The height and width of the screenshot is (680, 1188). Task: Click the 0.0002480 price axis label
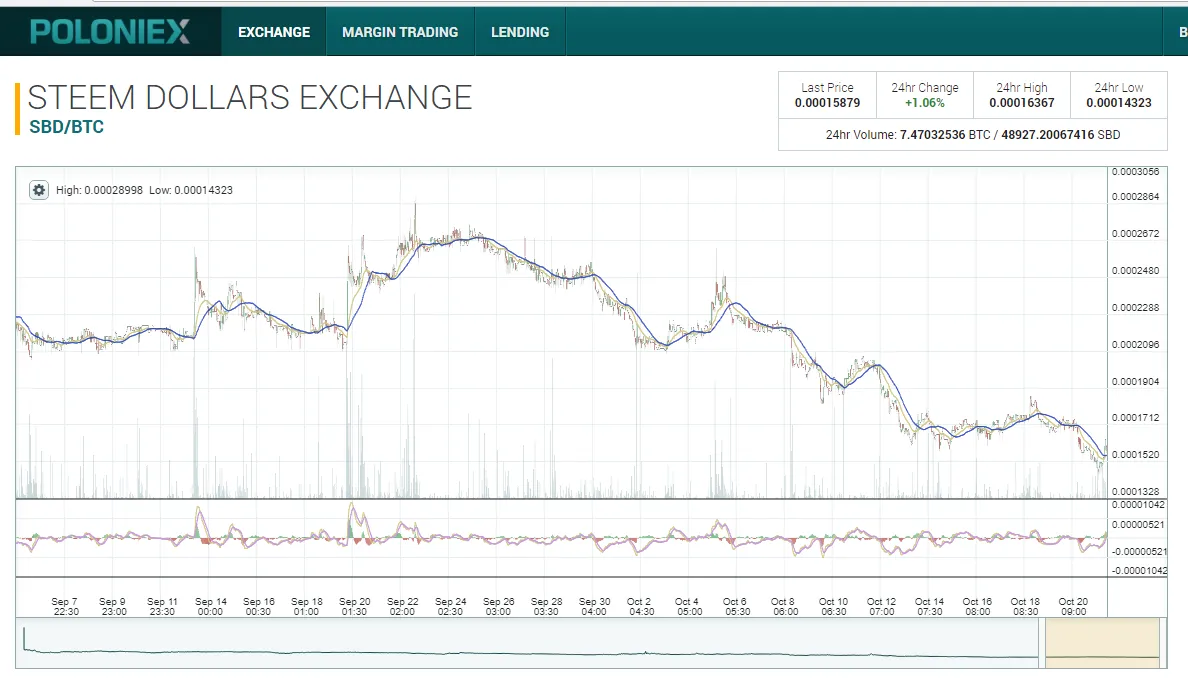pyautogui.click(x=1135, y=270)
